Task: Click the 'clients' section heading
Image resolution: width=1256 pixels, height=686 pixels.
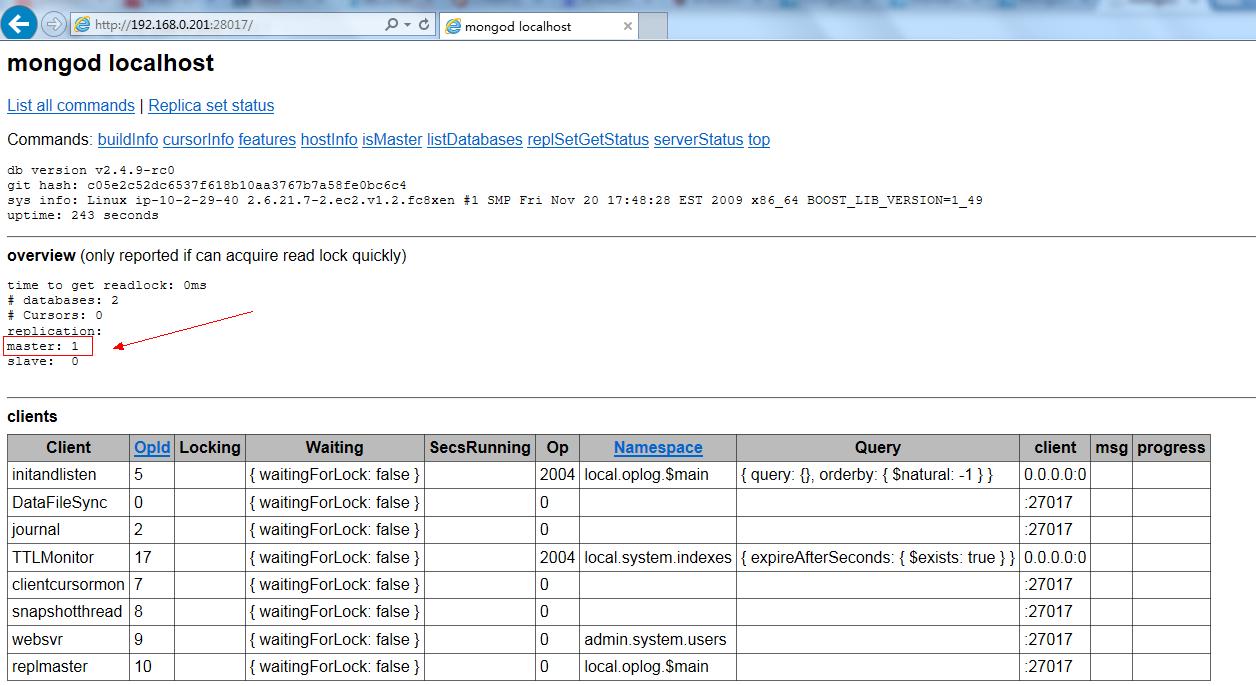Action: pos(32,416)
